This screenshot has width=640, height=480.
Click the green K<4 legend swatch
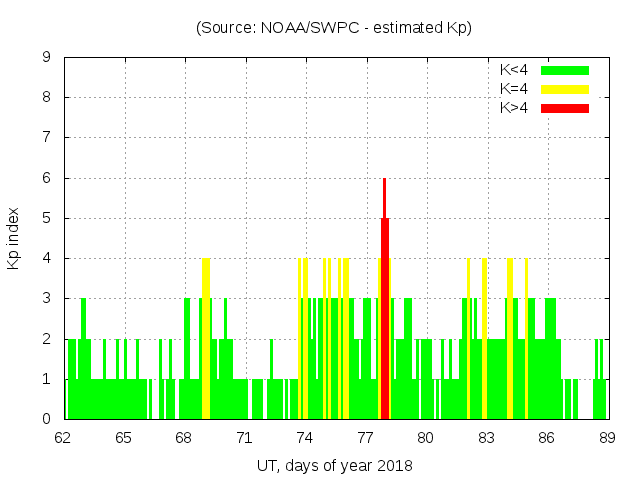[x=565, y=70]
